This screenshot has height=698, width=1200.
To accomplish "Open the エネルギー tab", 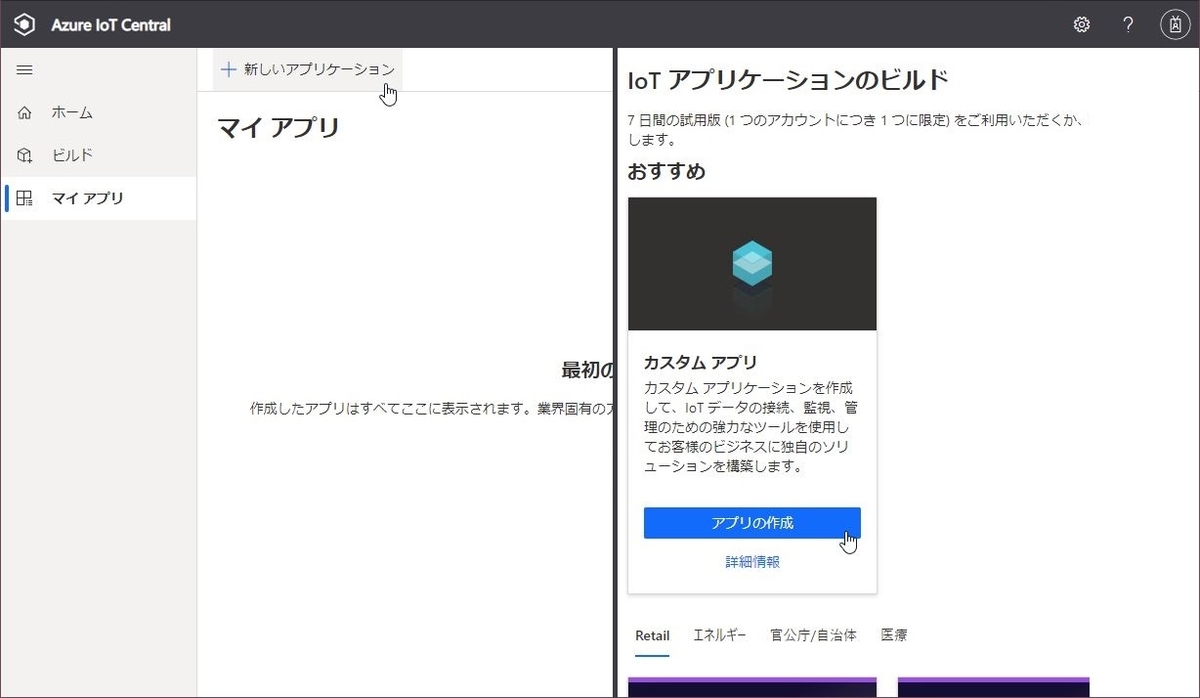I will (718, 635).
